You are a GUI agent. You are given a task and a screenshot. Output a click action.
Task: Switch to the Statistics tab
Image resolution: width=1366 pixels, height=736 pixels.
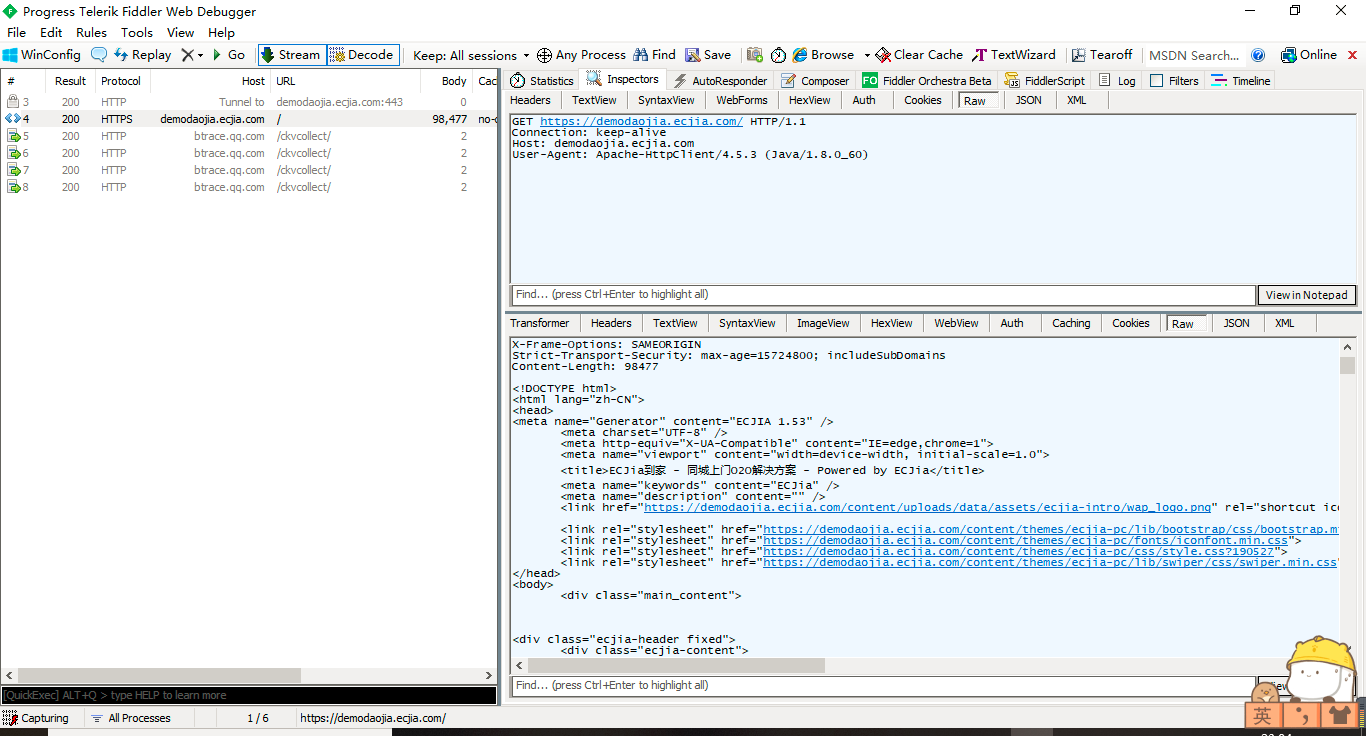click(542, 81)
